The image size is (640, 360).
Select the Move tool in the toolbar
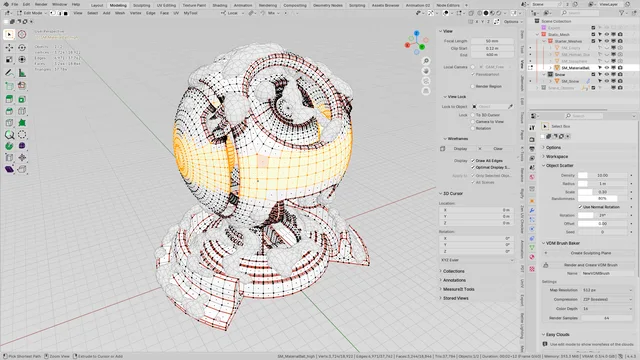pyautogui.click(x=9, y=47)
